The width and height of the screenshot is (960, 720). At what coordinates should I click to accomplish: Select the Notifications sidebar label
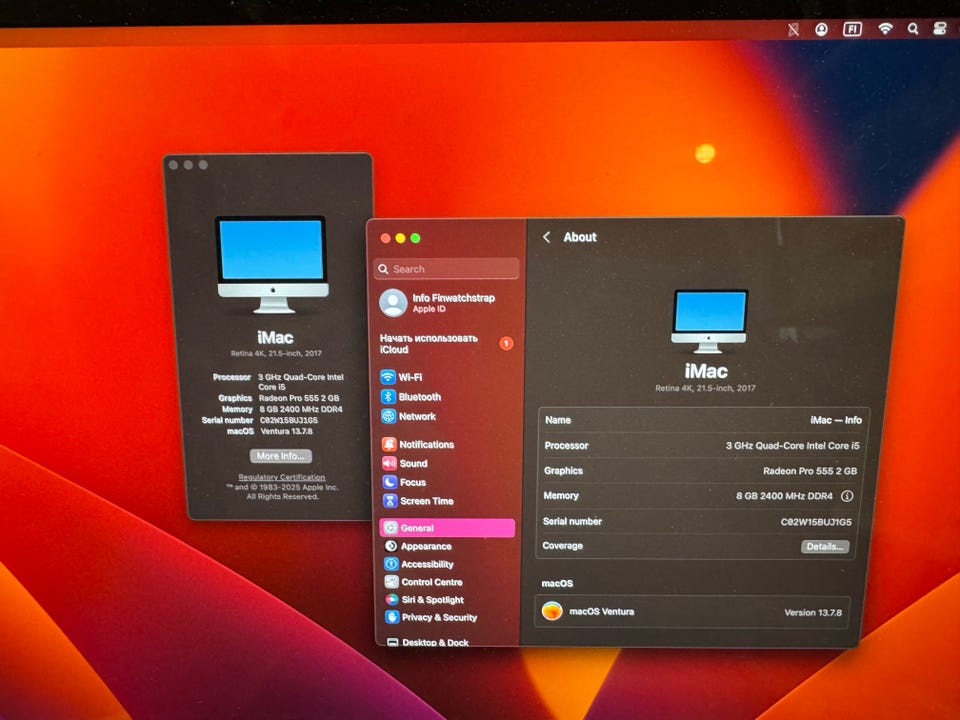pos(427,444)
